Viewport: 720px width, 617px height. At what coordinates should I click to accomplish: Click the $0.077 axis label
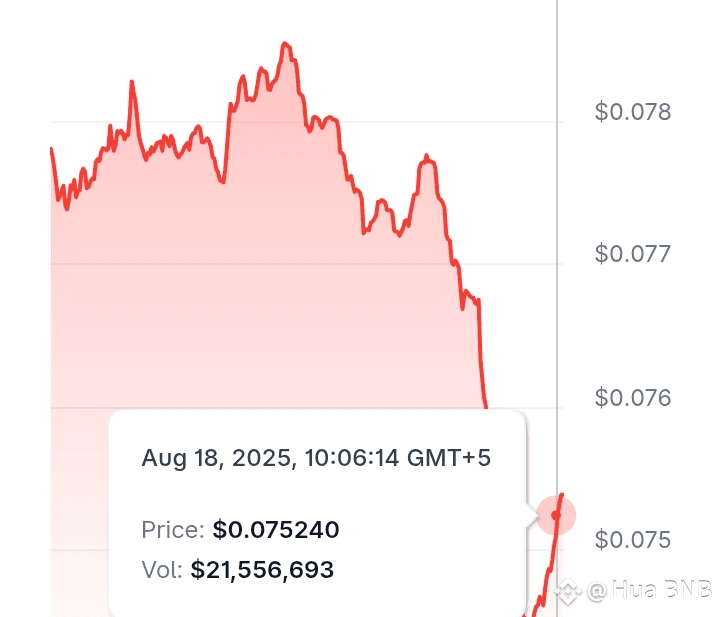click(x=633, y=254)
